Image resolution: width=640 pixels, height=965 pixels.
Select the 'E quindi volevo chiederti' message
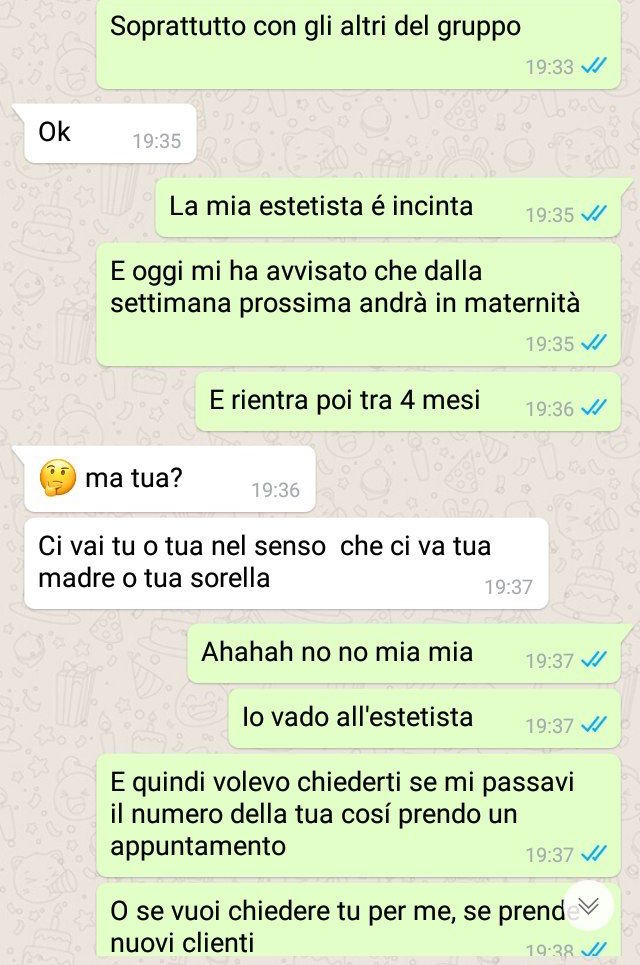pyautogui.click(x=358, y=815)
